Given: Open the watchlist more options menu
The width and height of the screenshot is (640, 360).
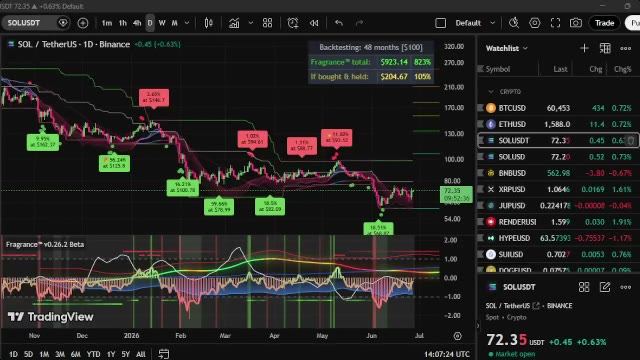Looking at the screenshot, I should click(625, 48).
